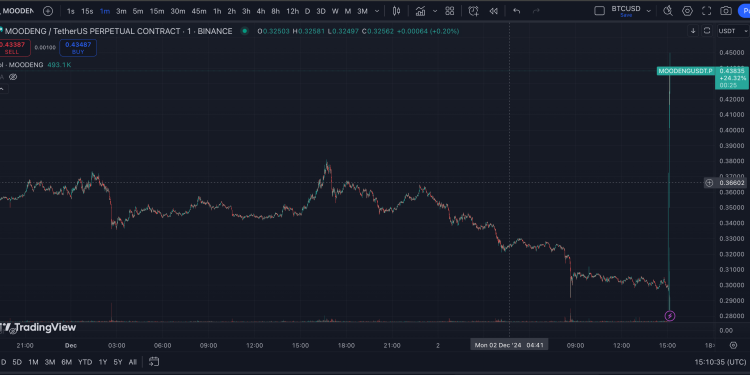The height and width of the screenshot is (375, 750).
Task: Collapse the indicator legend chevron
Action: [1, 88]
